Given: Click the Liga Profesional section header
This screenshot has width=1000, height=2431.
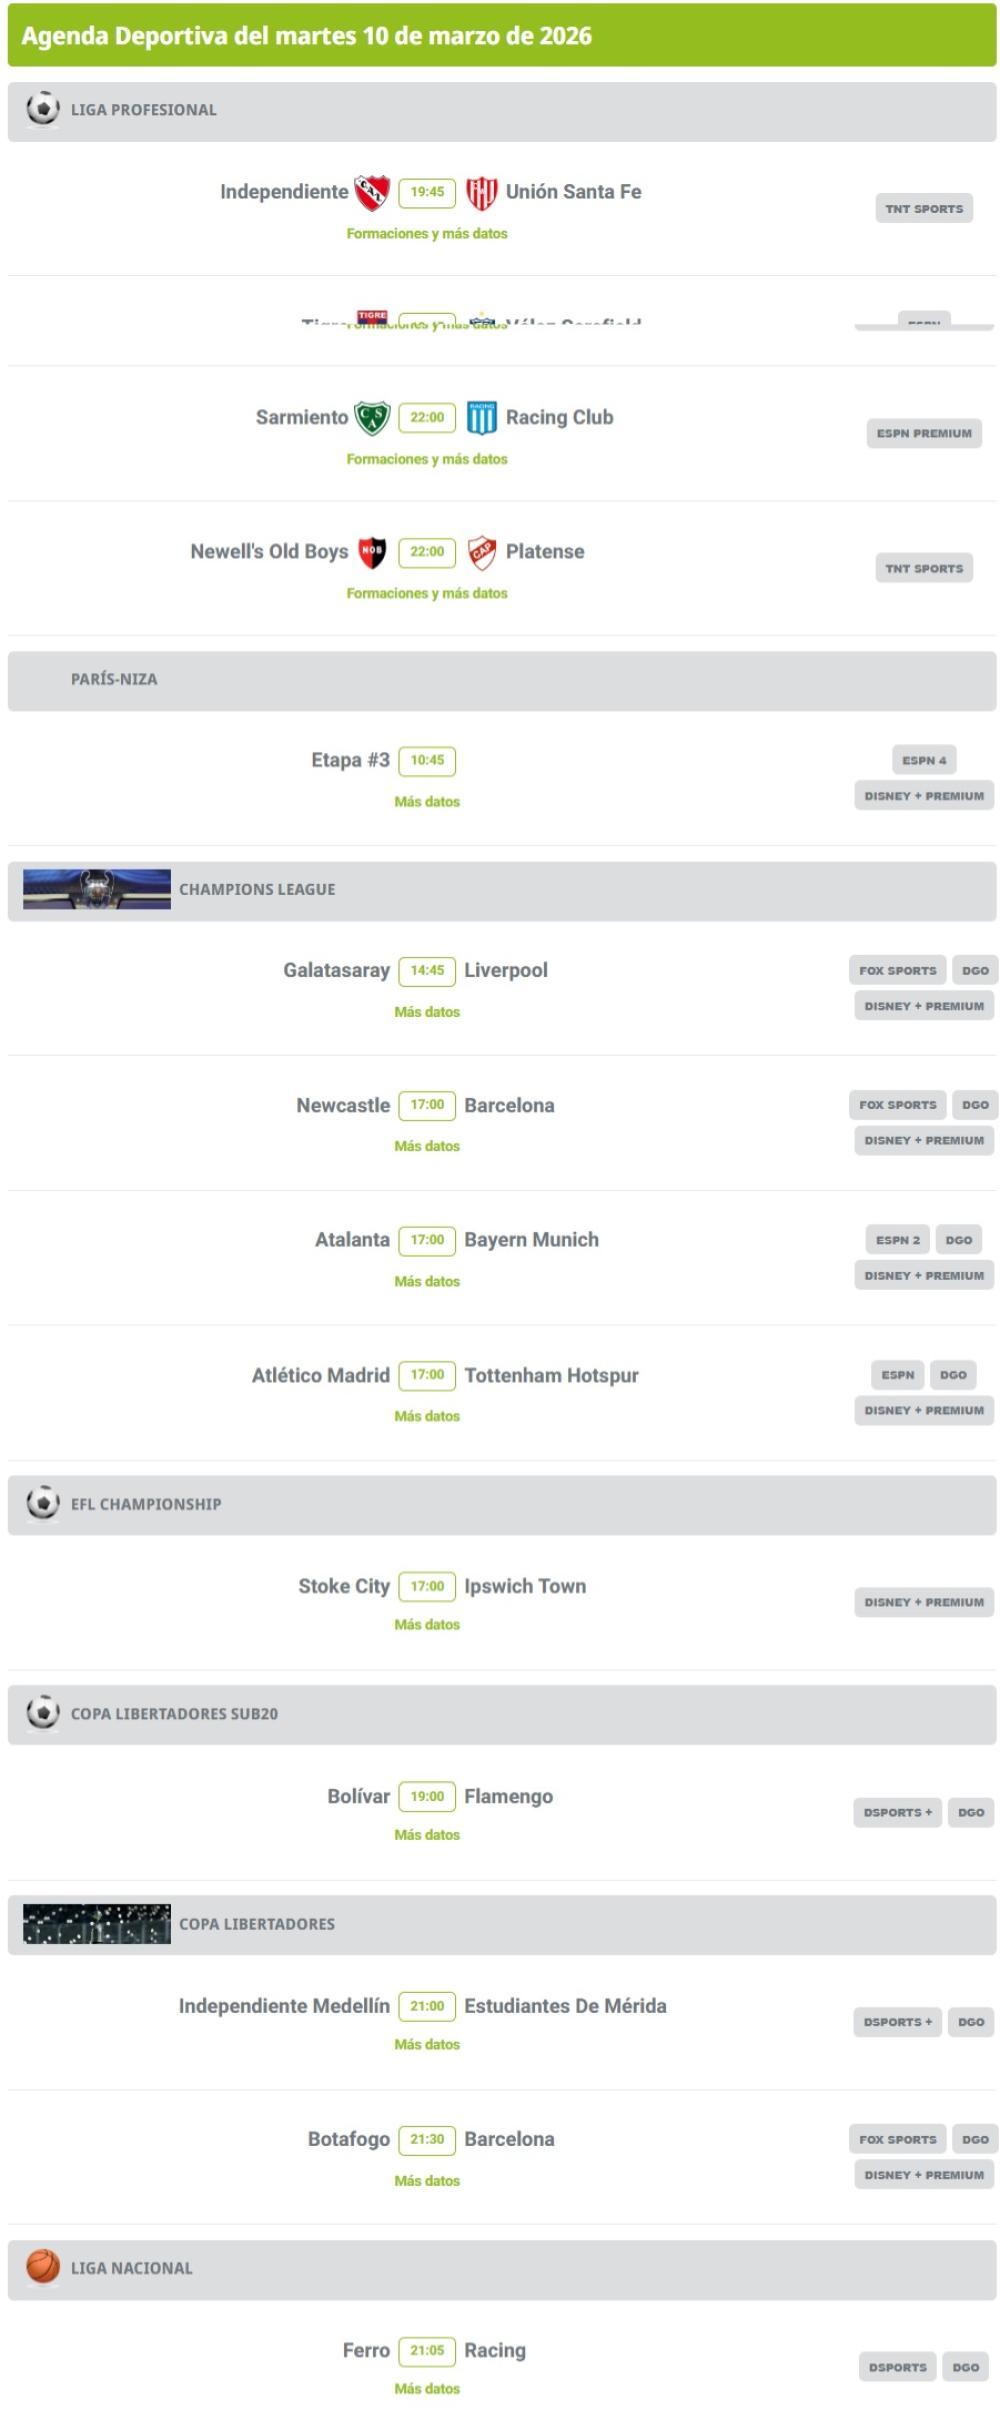Looking at the screenshot, I should click(143, 110).
